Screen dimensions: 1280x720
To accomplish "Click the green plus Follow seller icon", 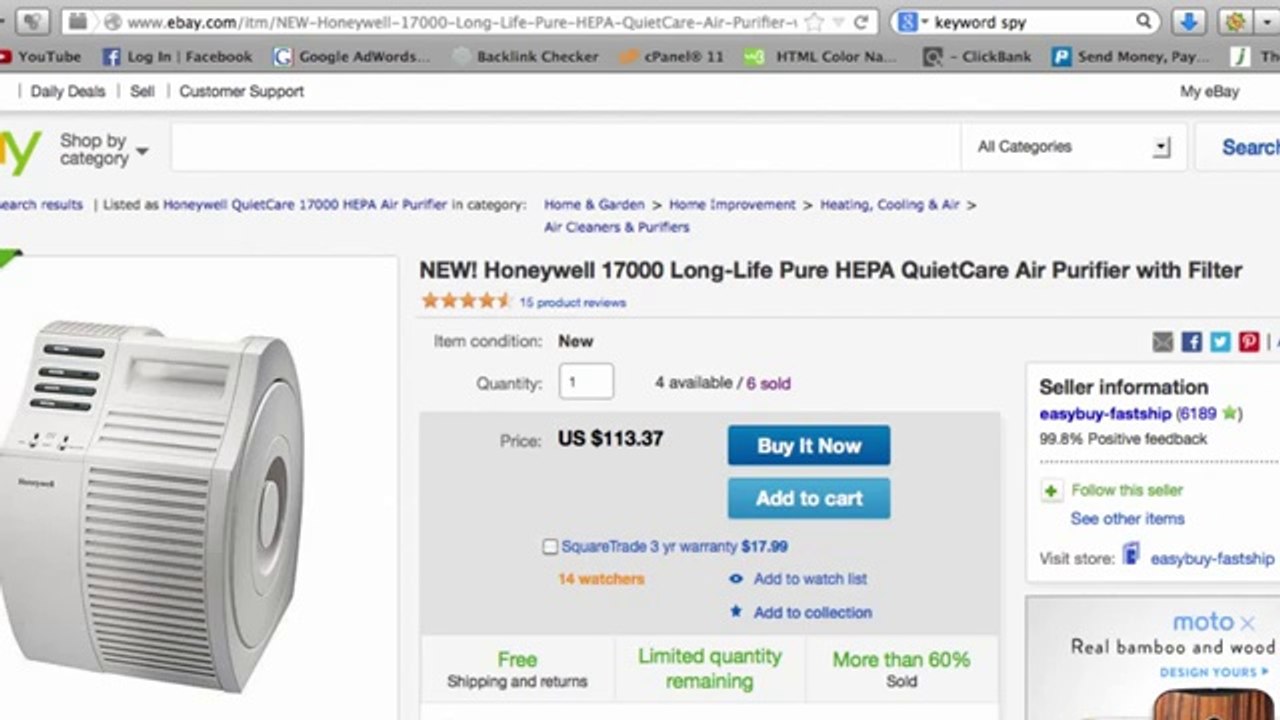I will pos(1051,491).
